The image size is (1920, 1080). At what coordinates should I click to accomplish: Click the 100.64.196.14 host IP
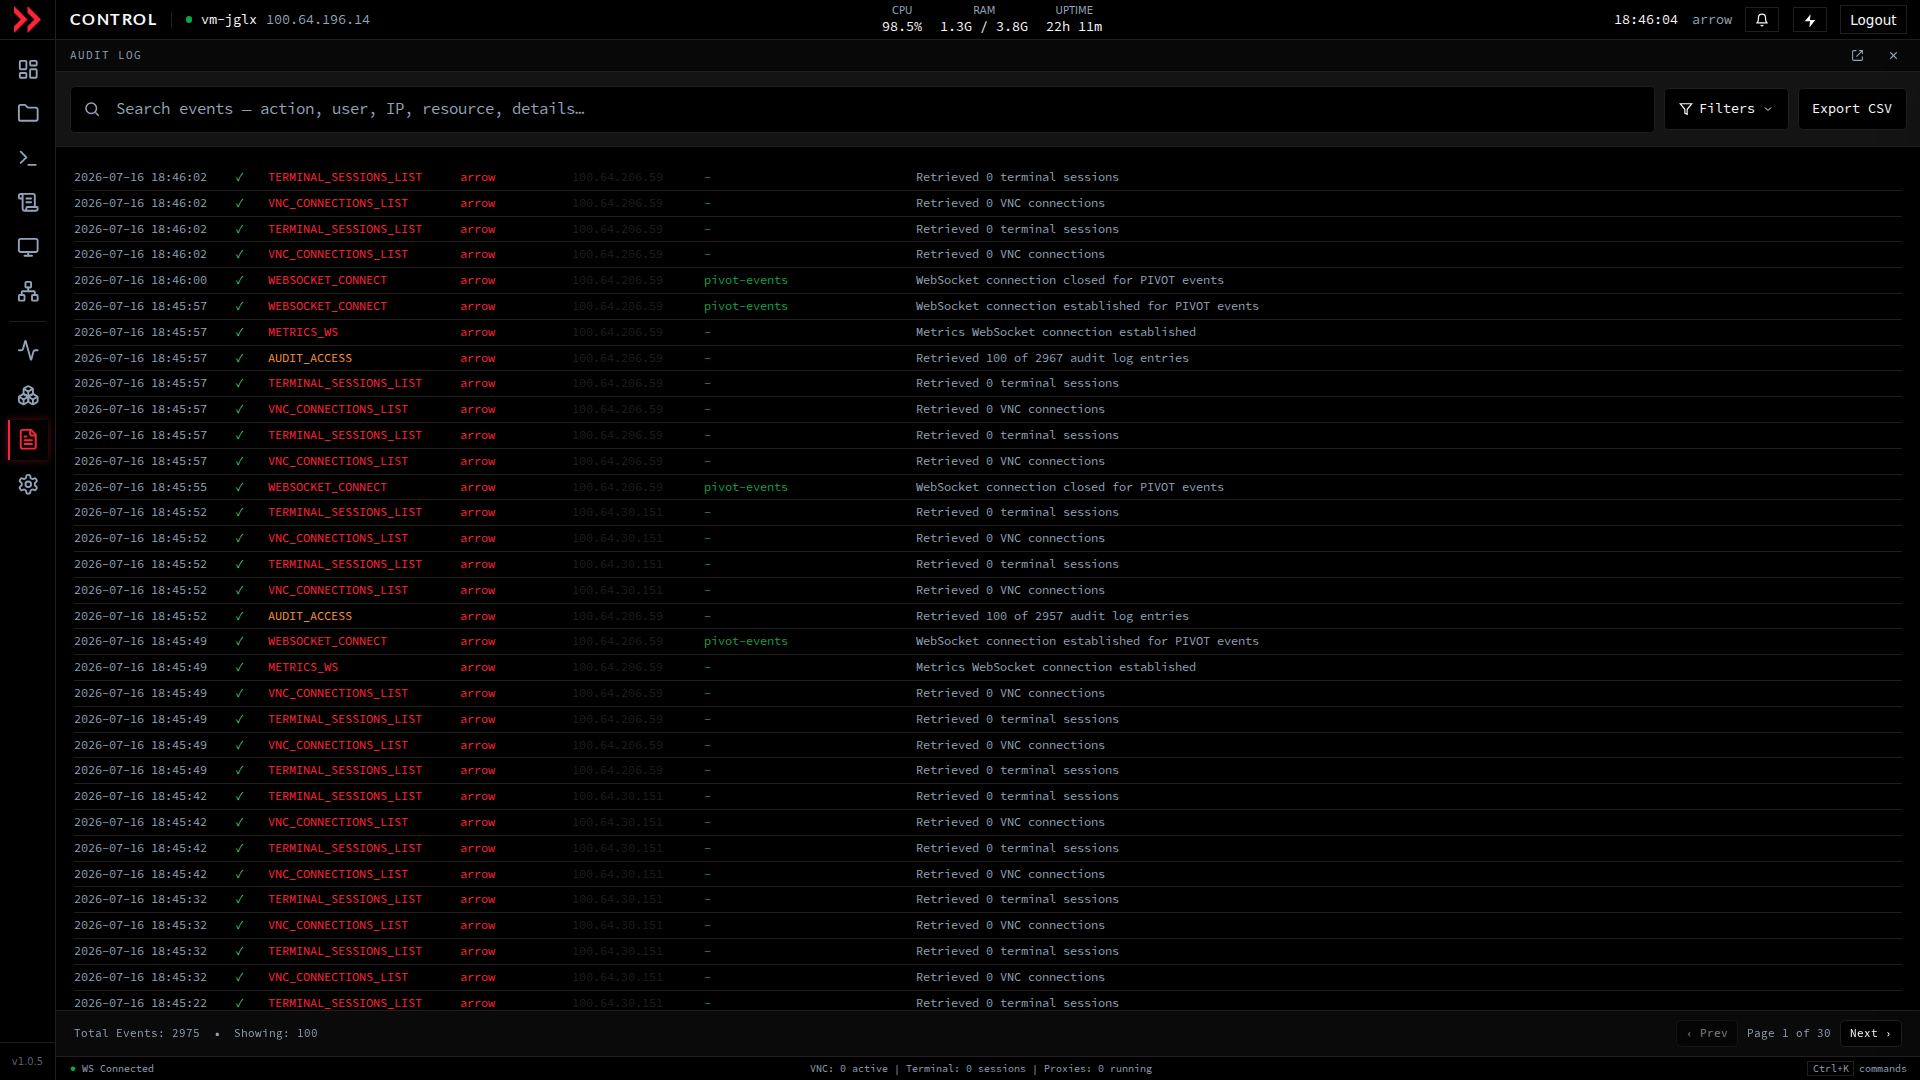(x=318, y=20)
